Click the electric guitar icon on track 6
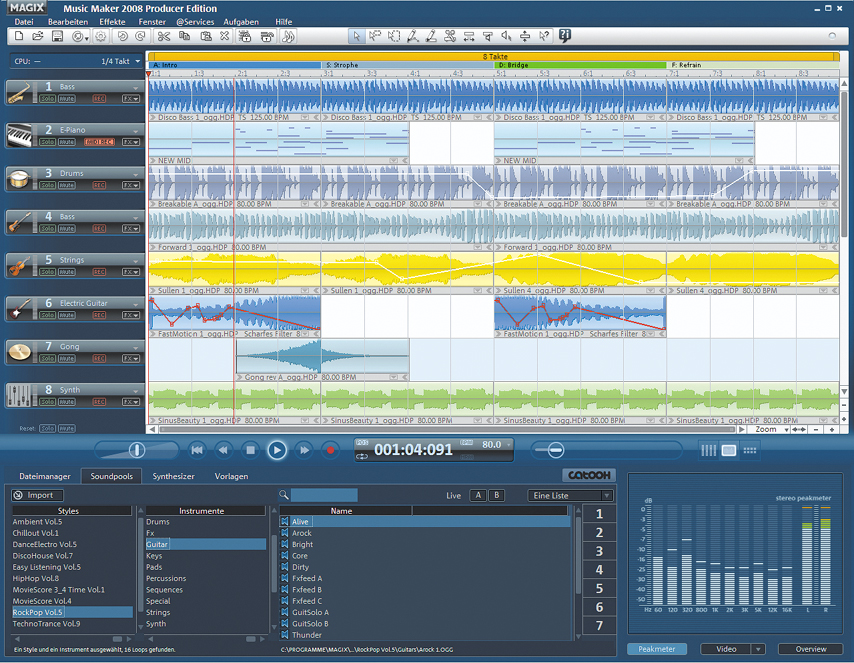 tap(19, 309)
